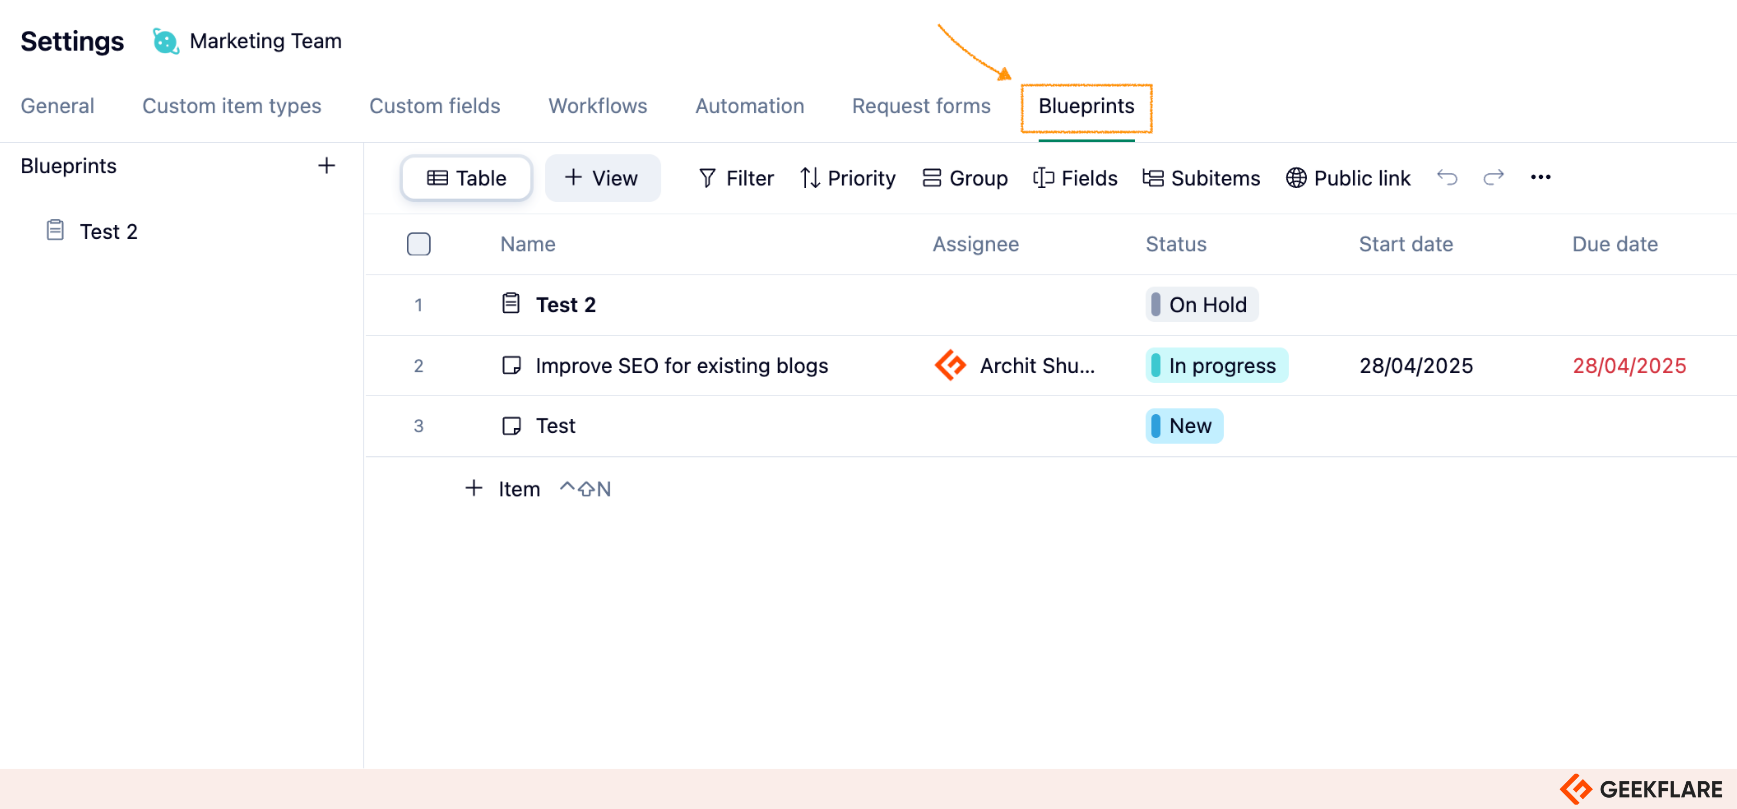The height and width of the screenshot is (809, 1737).
Task: Change the New status on the Test row
Action: pos(1184,425)
